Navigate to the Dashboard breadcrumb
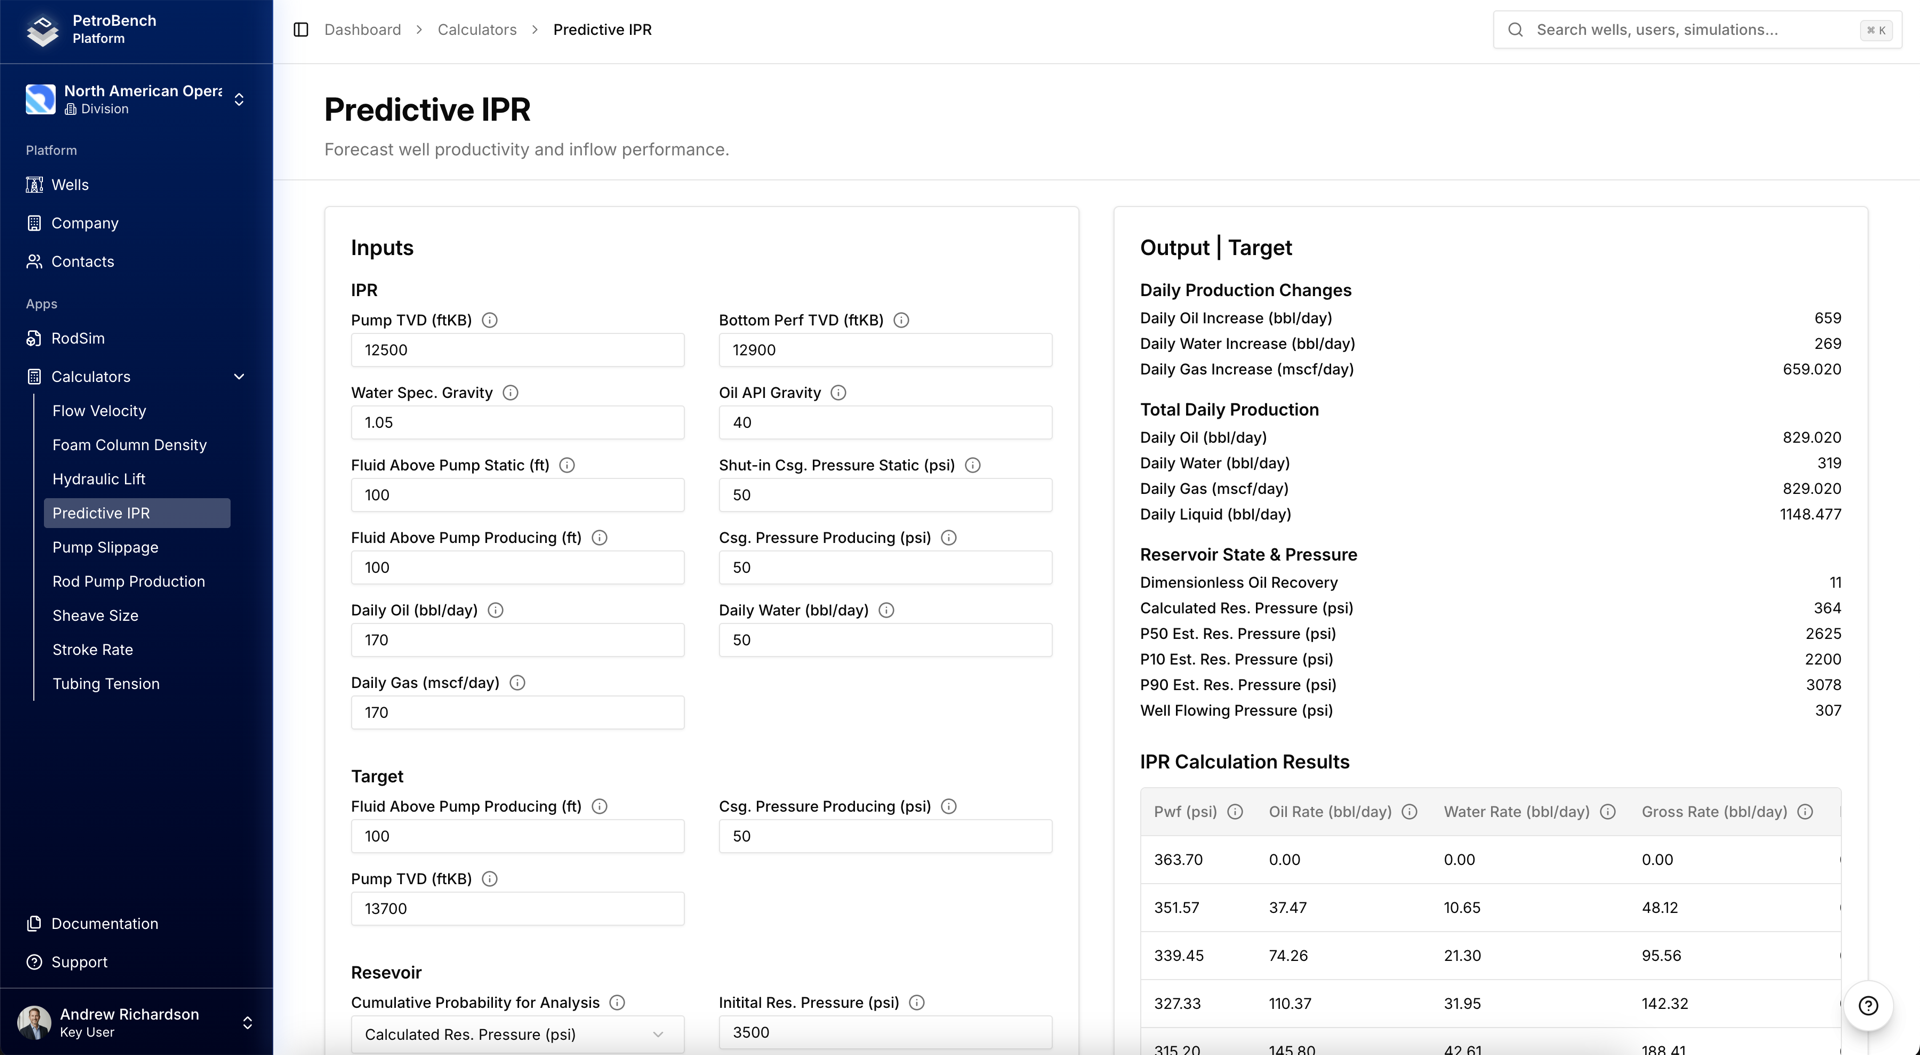Image resolution: width=1920 pixels, height=1055 pixels. pos(362,30)
